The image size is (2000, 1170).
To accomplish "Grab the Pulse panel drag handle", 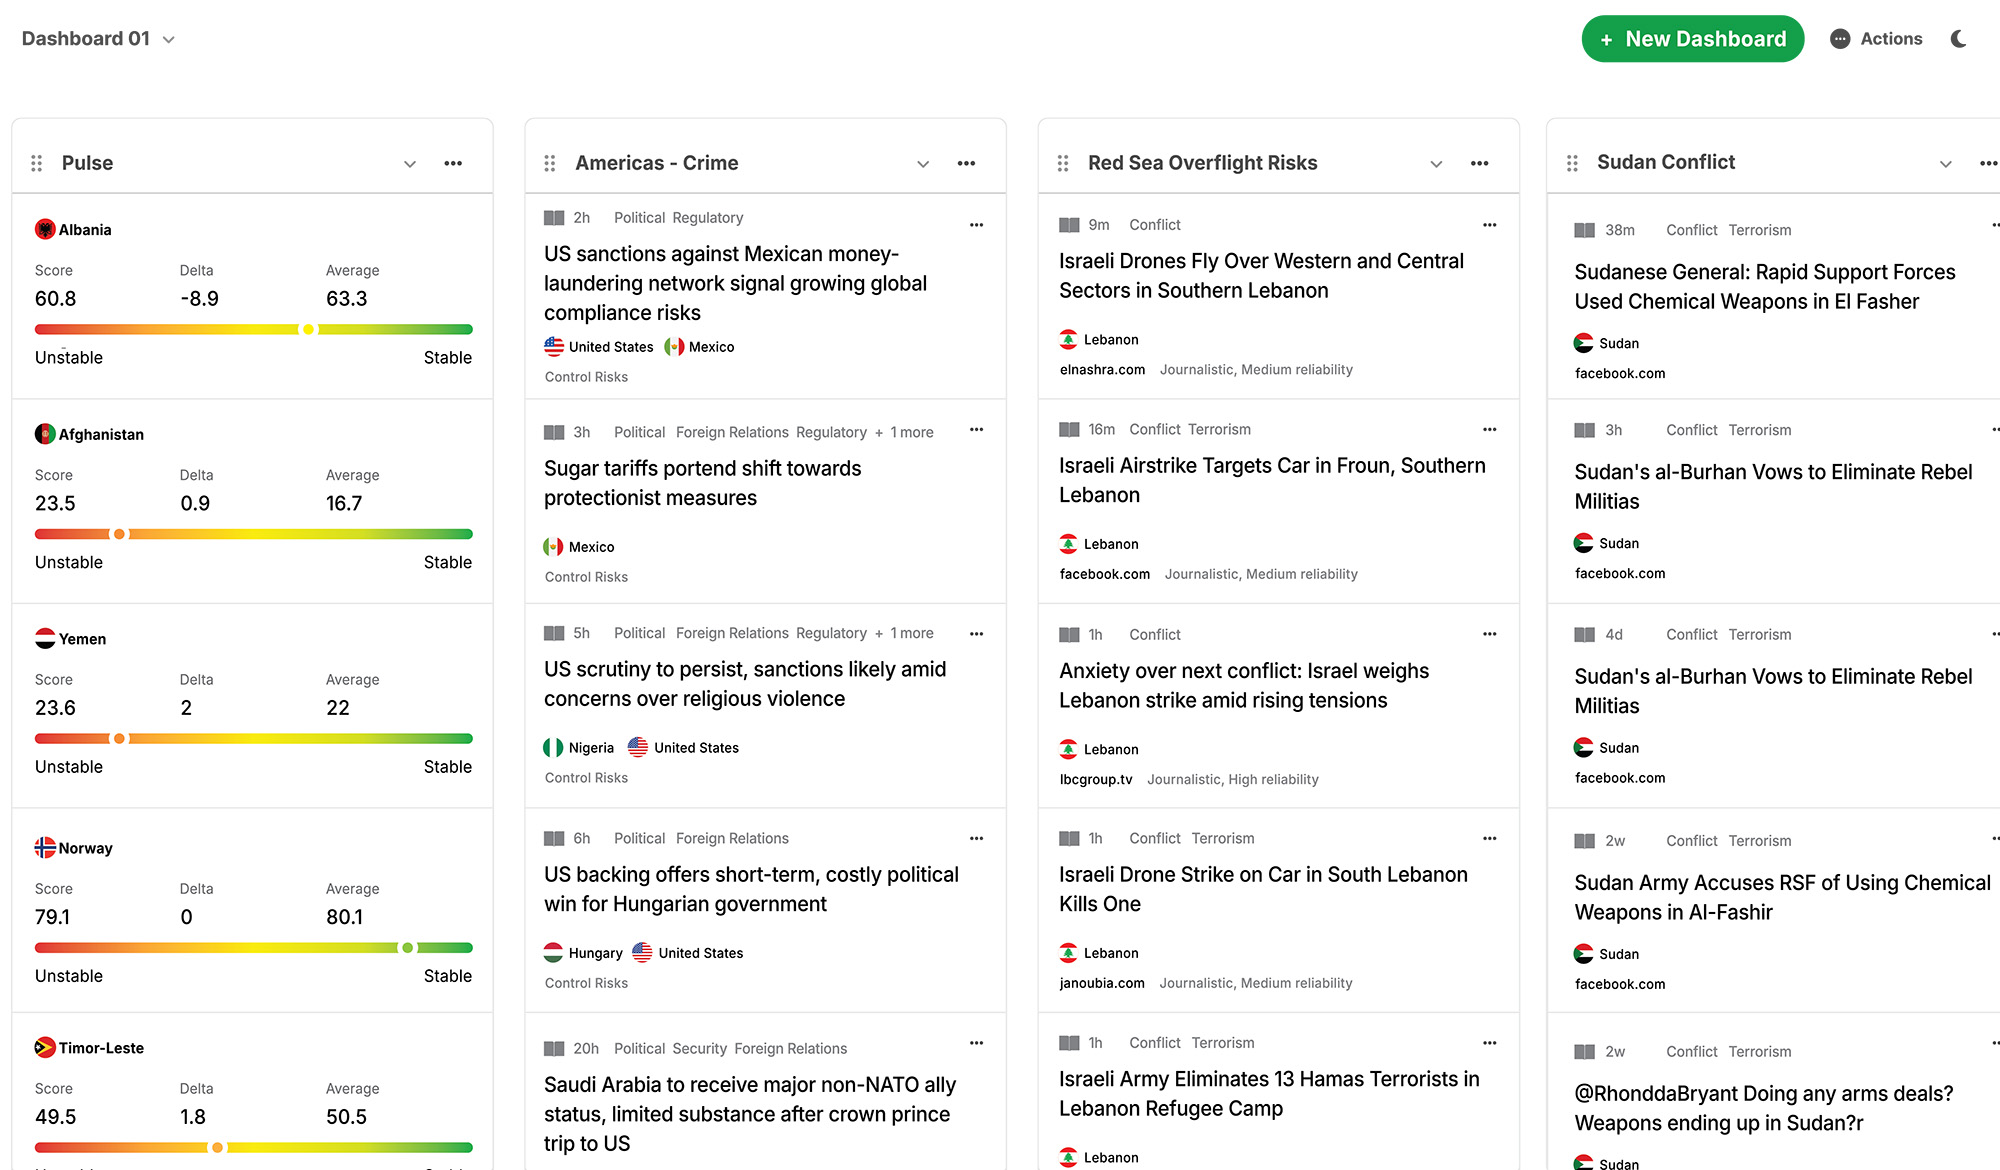I will point(37,163).
